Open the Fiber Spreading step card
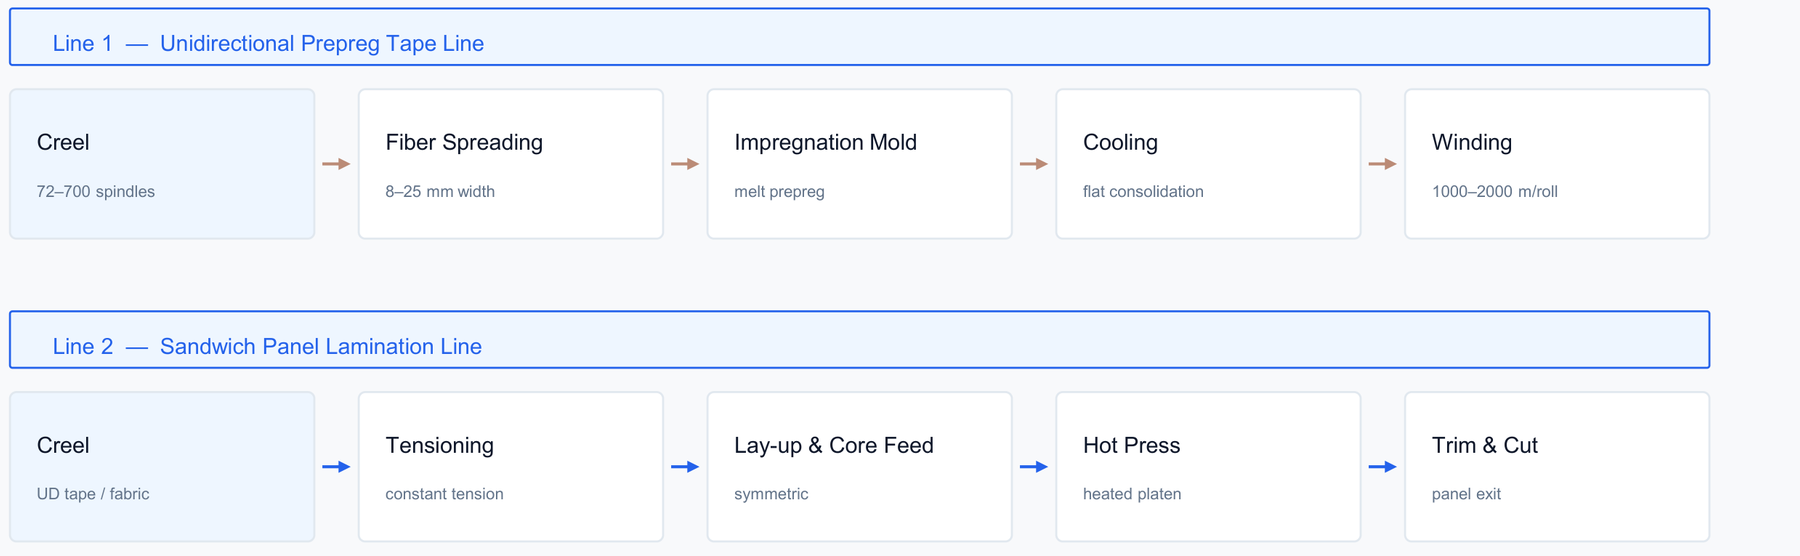This screenshot has height=556, width=1800. tap(511, 164)
